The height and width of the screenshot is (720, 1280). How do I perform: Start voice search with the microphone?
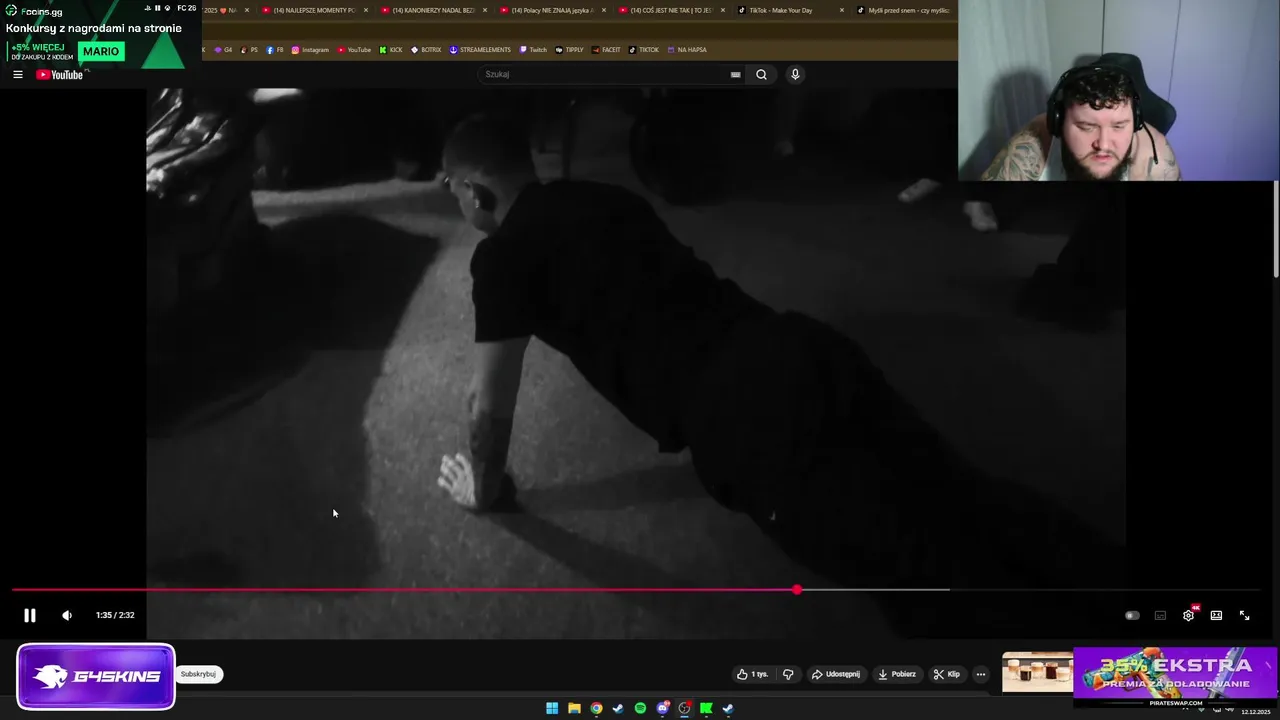[795, 74]
